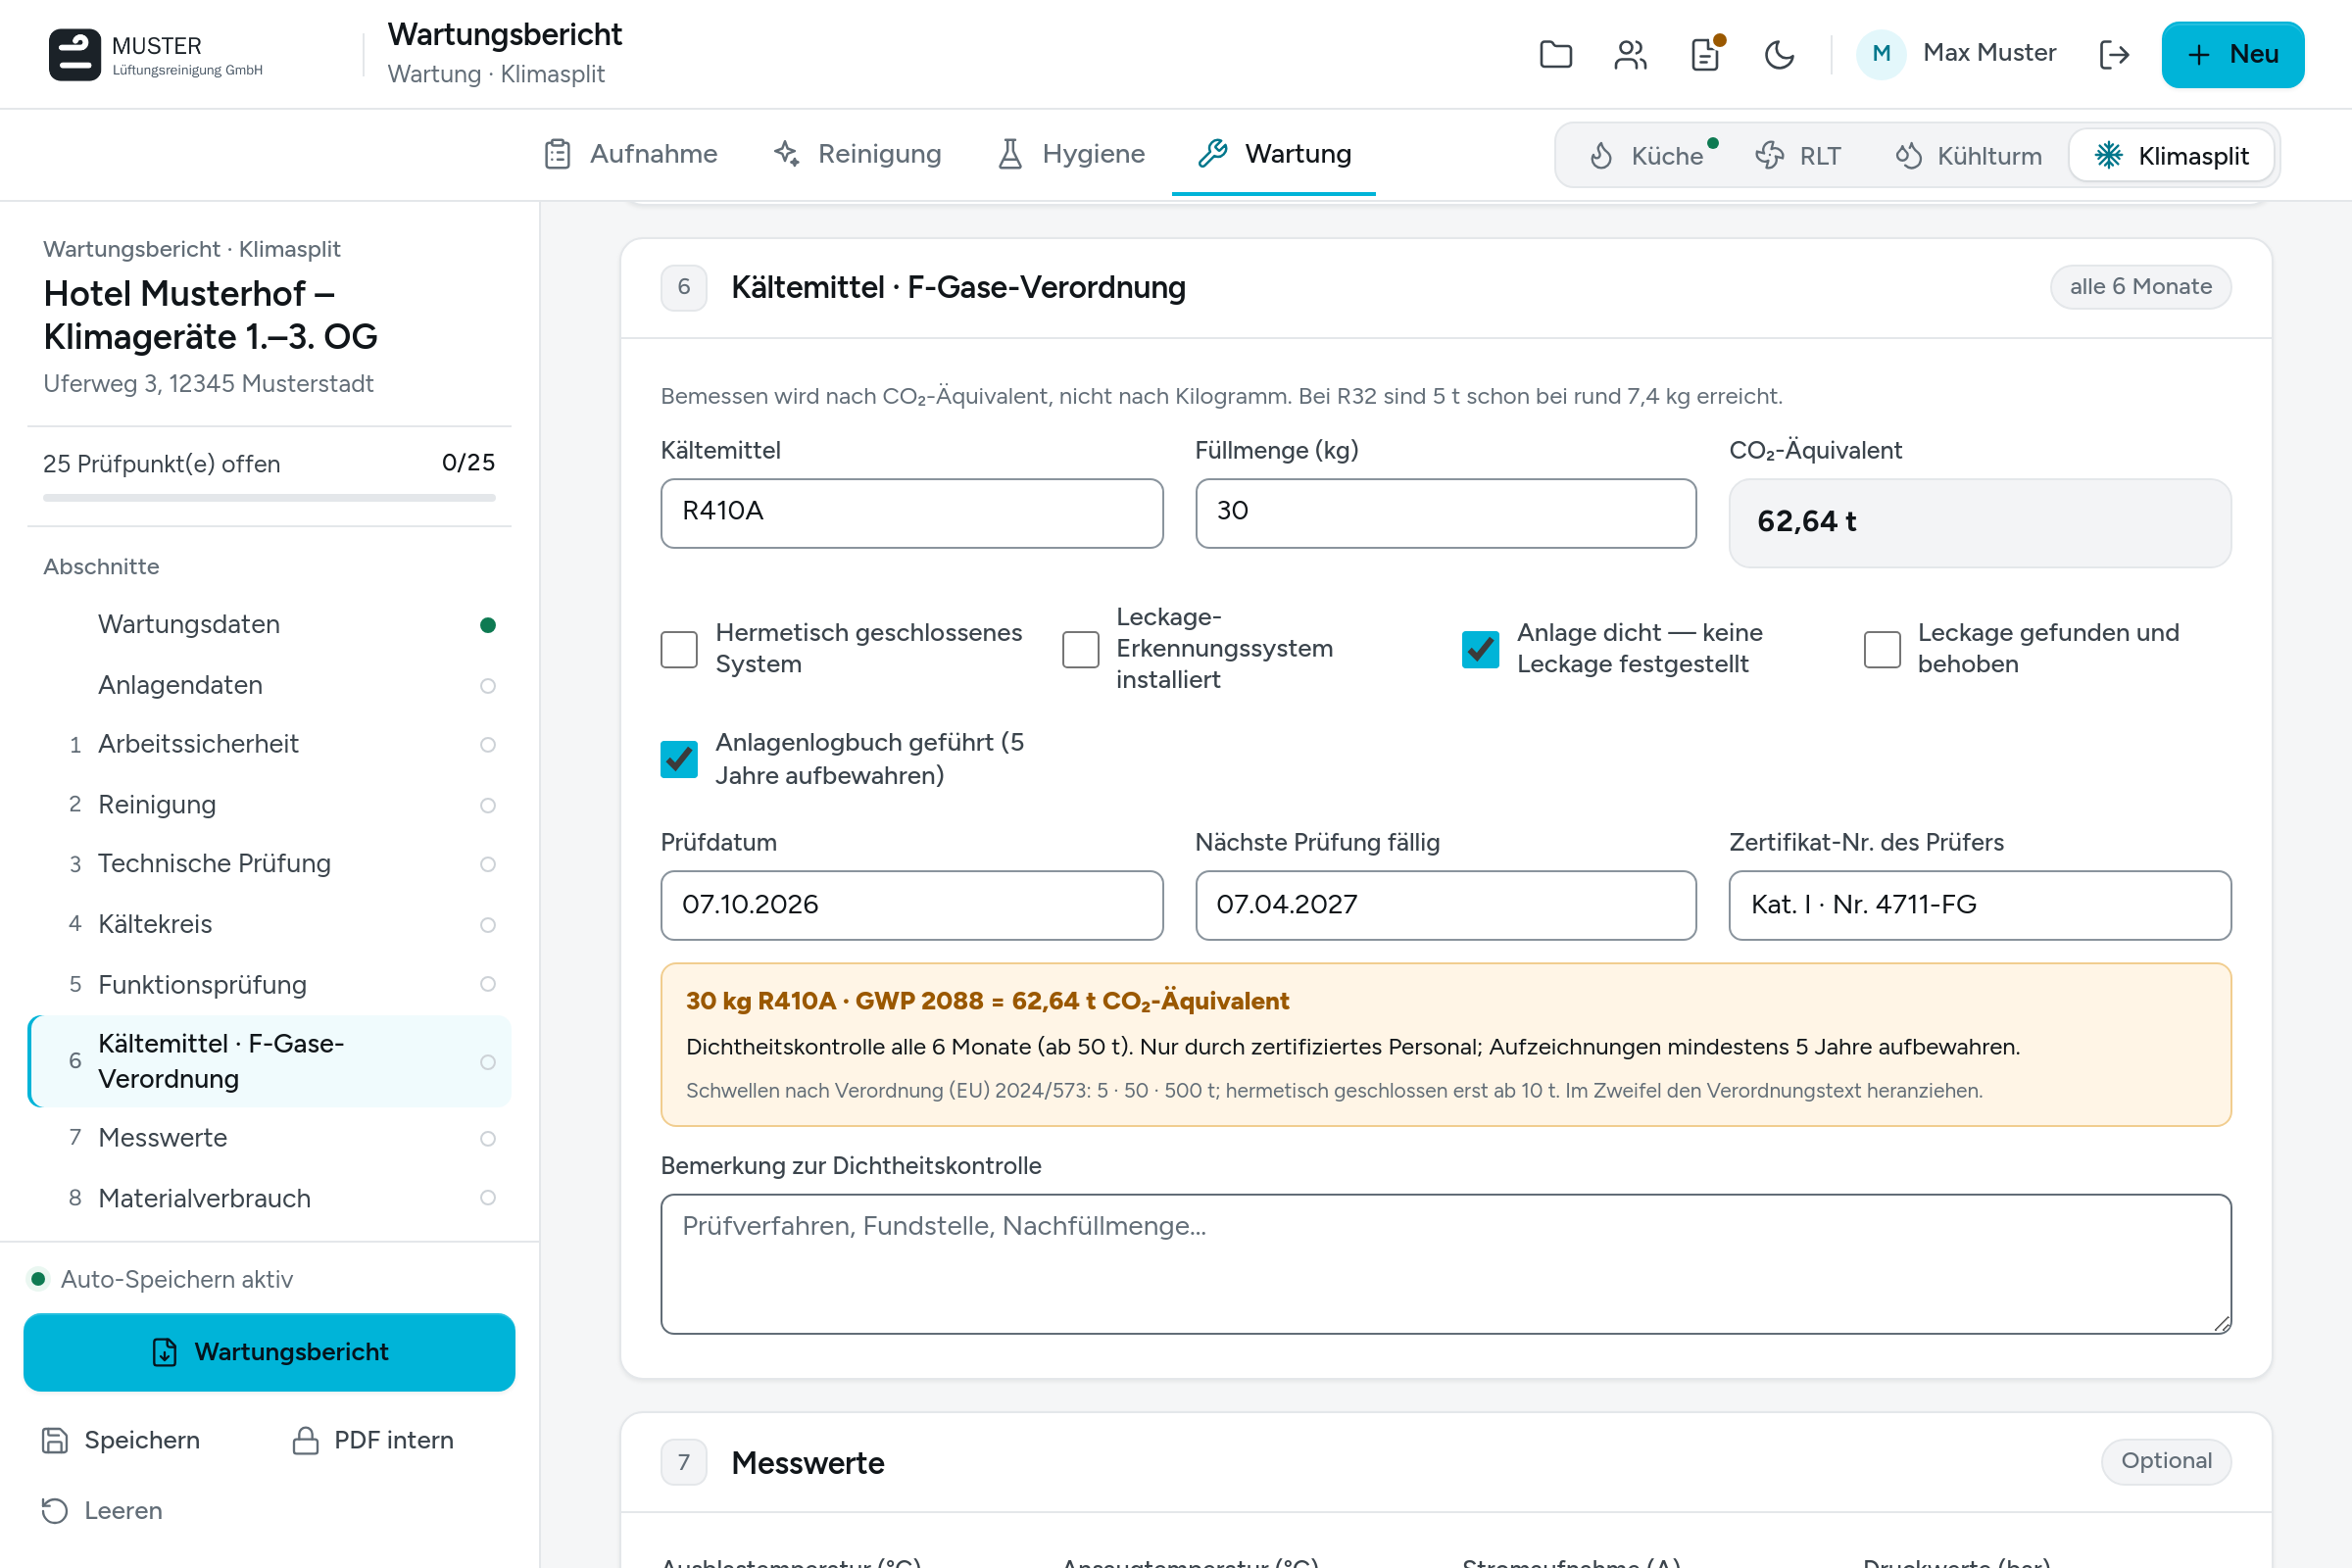
Task: Open the folder icon in the header
Action: 1556,54
